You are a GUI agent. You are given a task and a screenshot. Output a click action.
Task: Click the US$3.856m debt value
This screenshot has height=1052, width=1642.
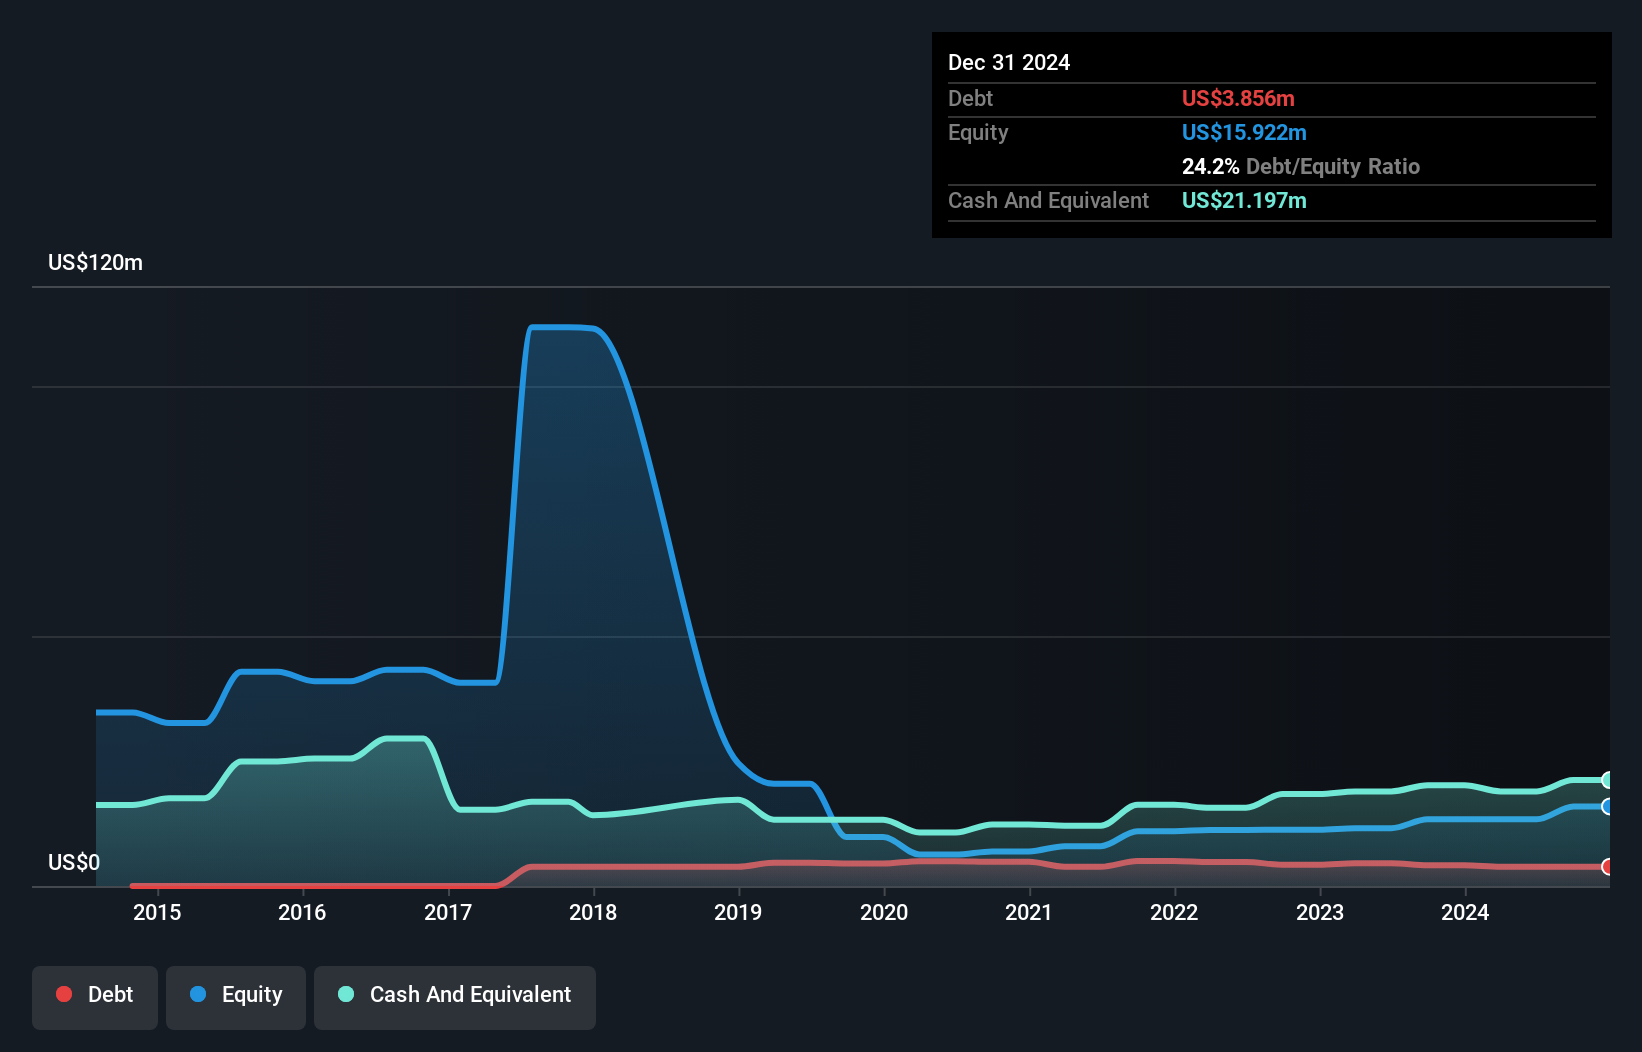click(1238, 99)
